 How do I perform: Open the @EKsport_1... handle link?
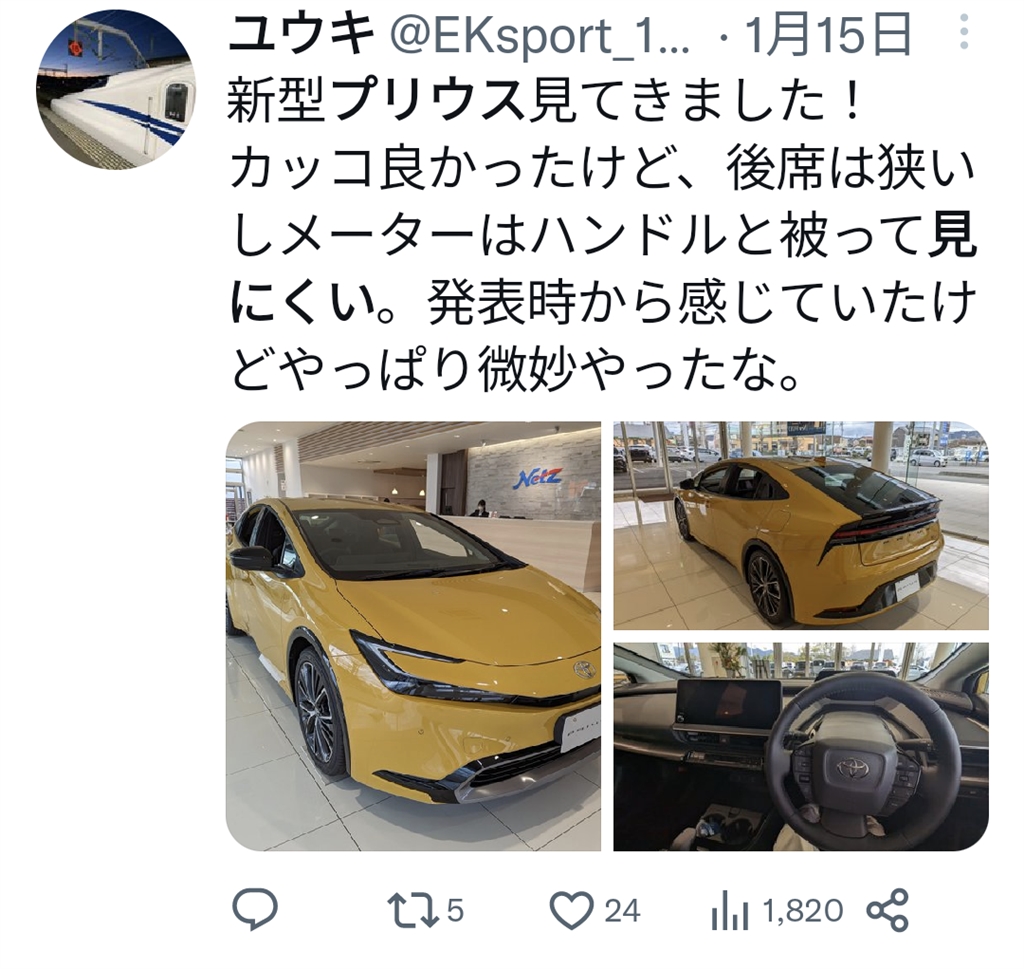[539, 35]
